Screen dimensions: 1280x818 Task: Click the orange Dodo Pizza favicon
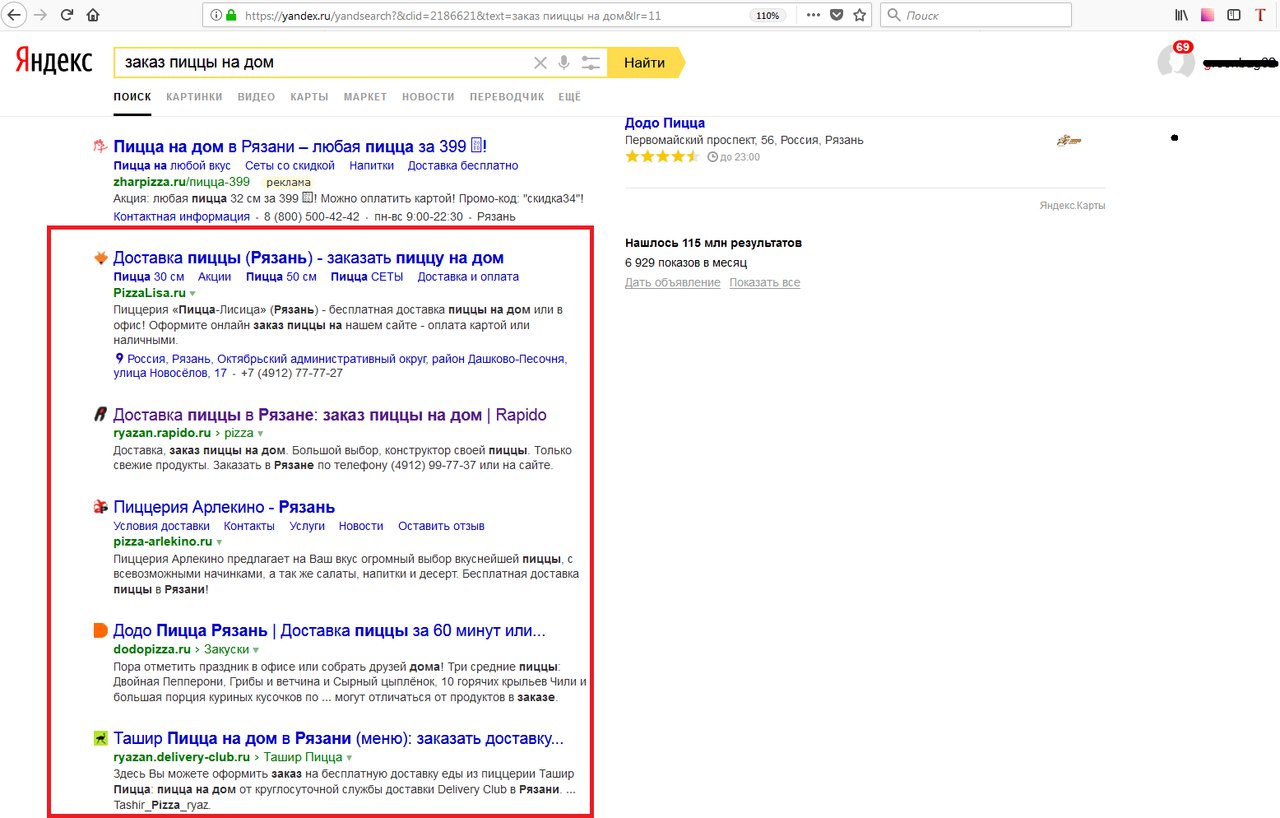click(100, 631)
